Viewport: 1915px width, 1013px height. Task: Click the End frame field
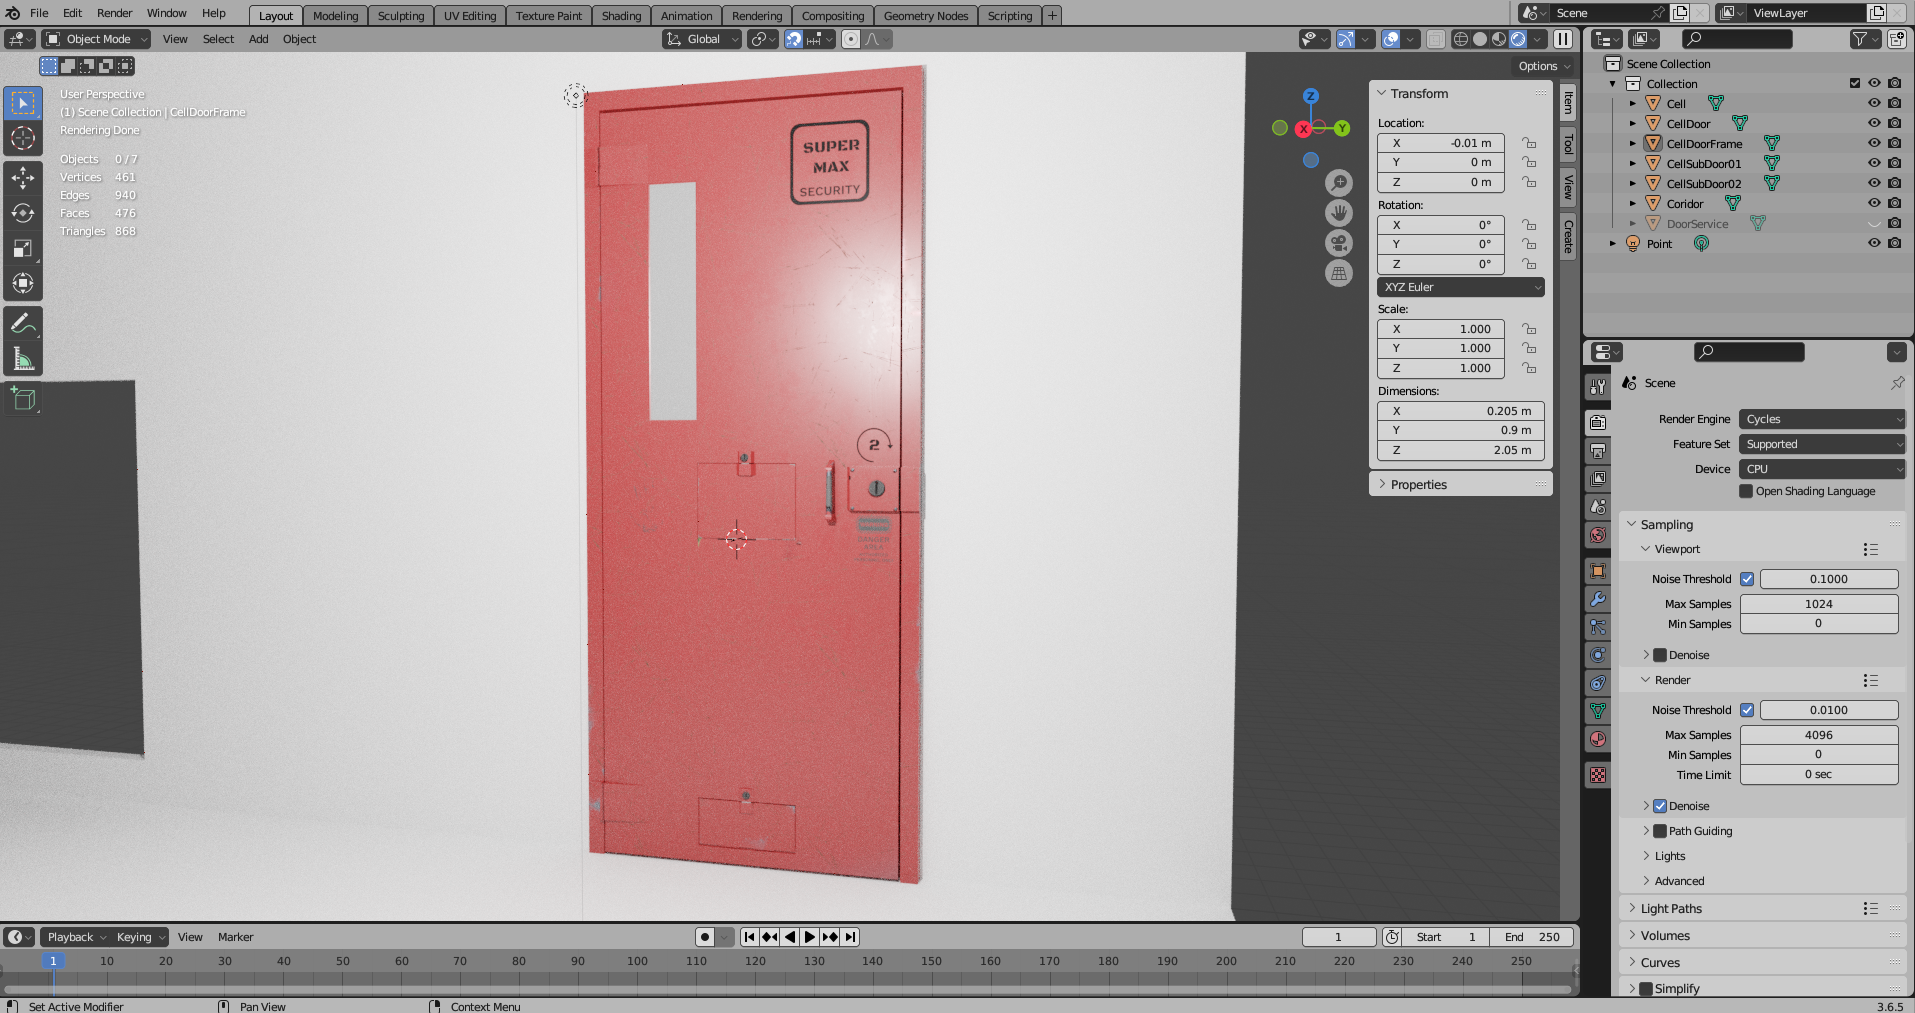click(x=1532, y=937)
